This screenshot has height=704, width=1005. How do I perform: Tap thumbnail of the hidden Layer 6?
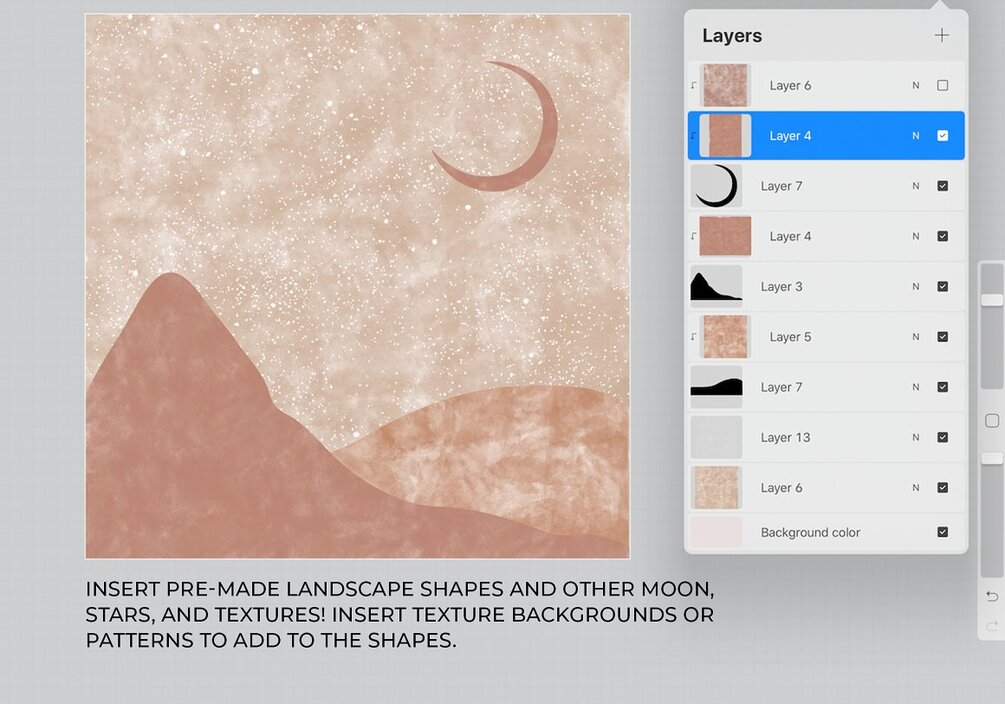[725, 85]
